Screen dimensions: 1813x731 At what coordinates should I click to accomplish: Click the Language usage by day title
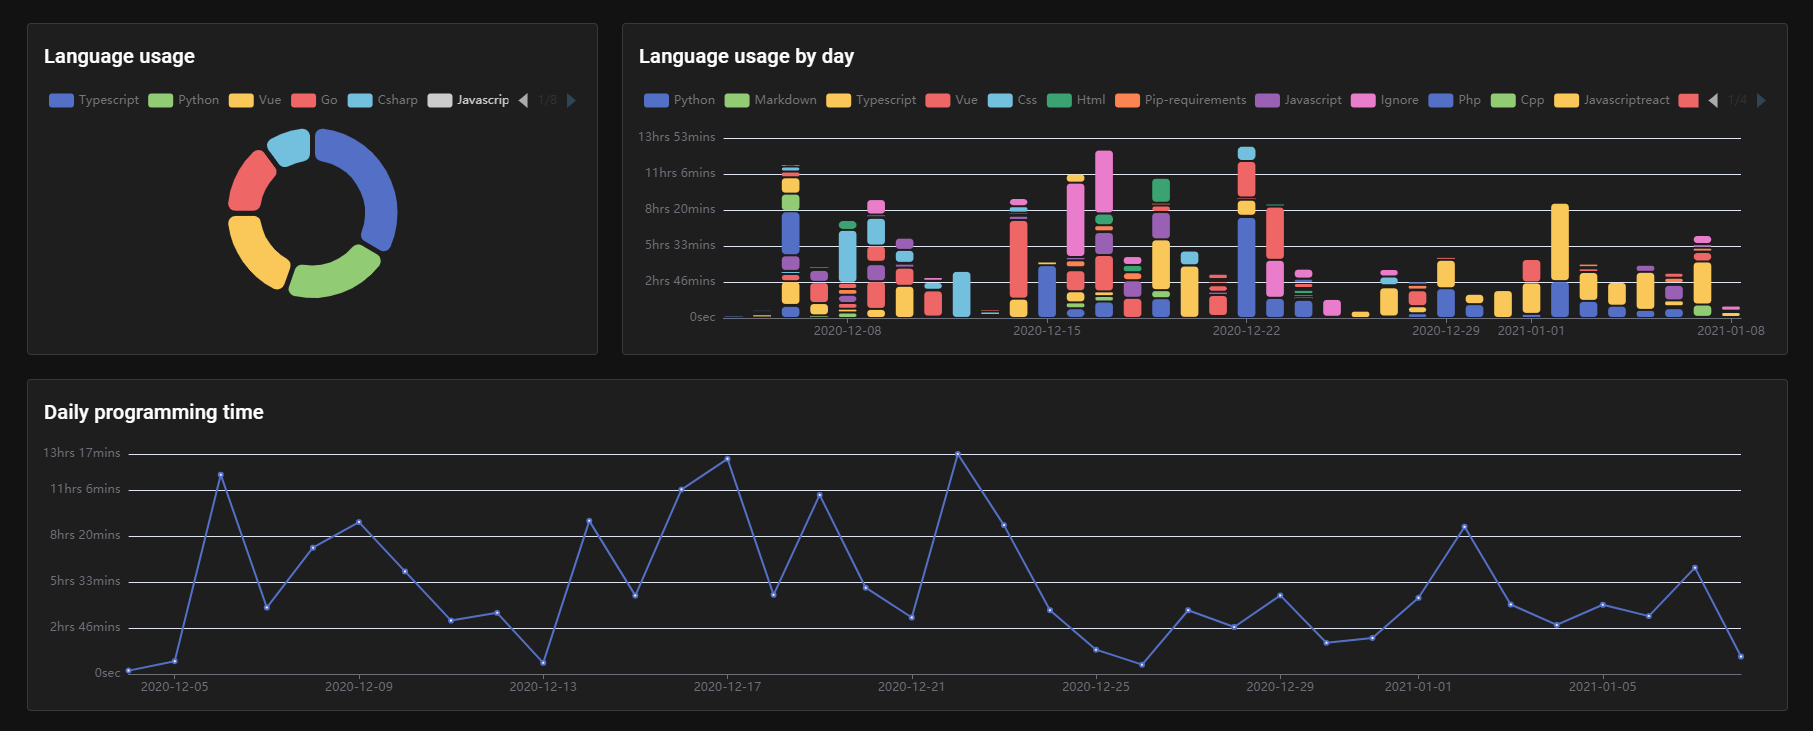746,56
